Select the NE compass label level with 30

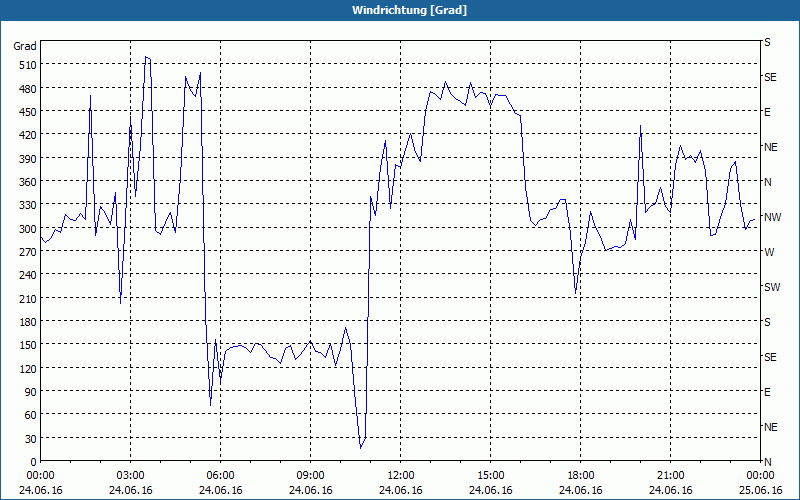[770, 427]
